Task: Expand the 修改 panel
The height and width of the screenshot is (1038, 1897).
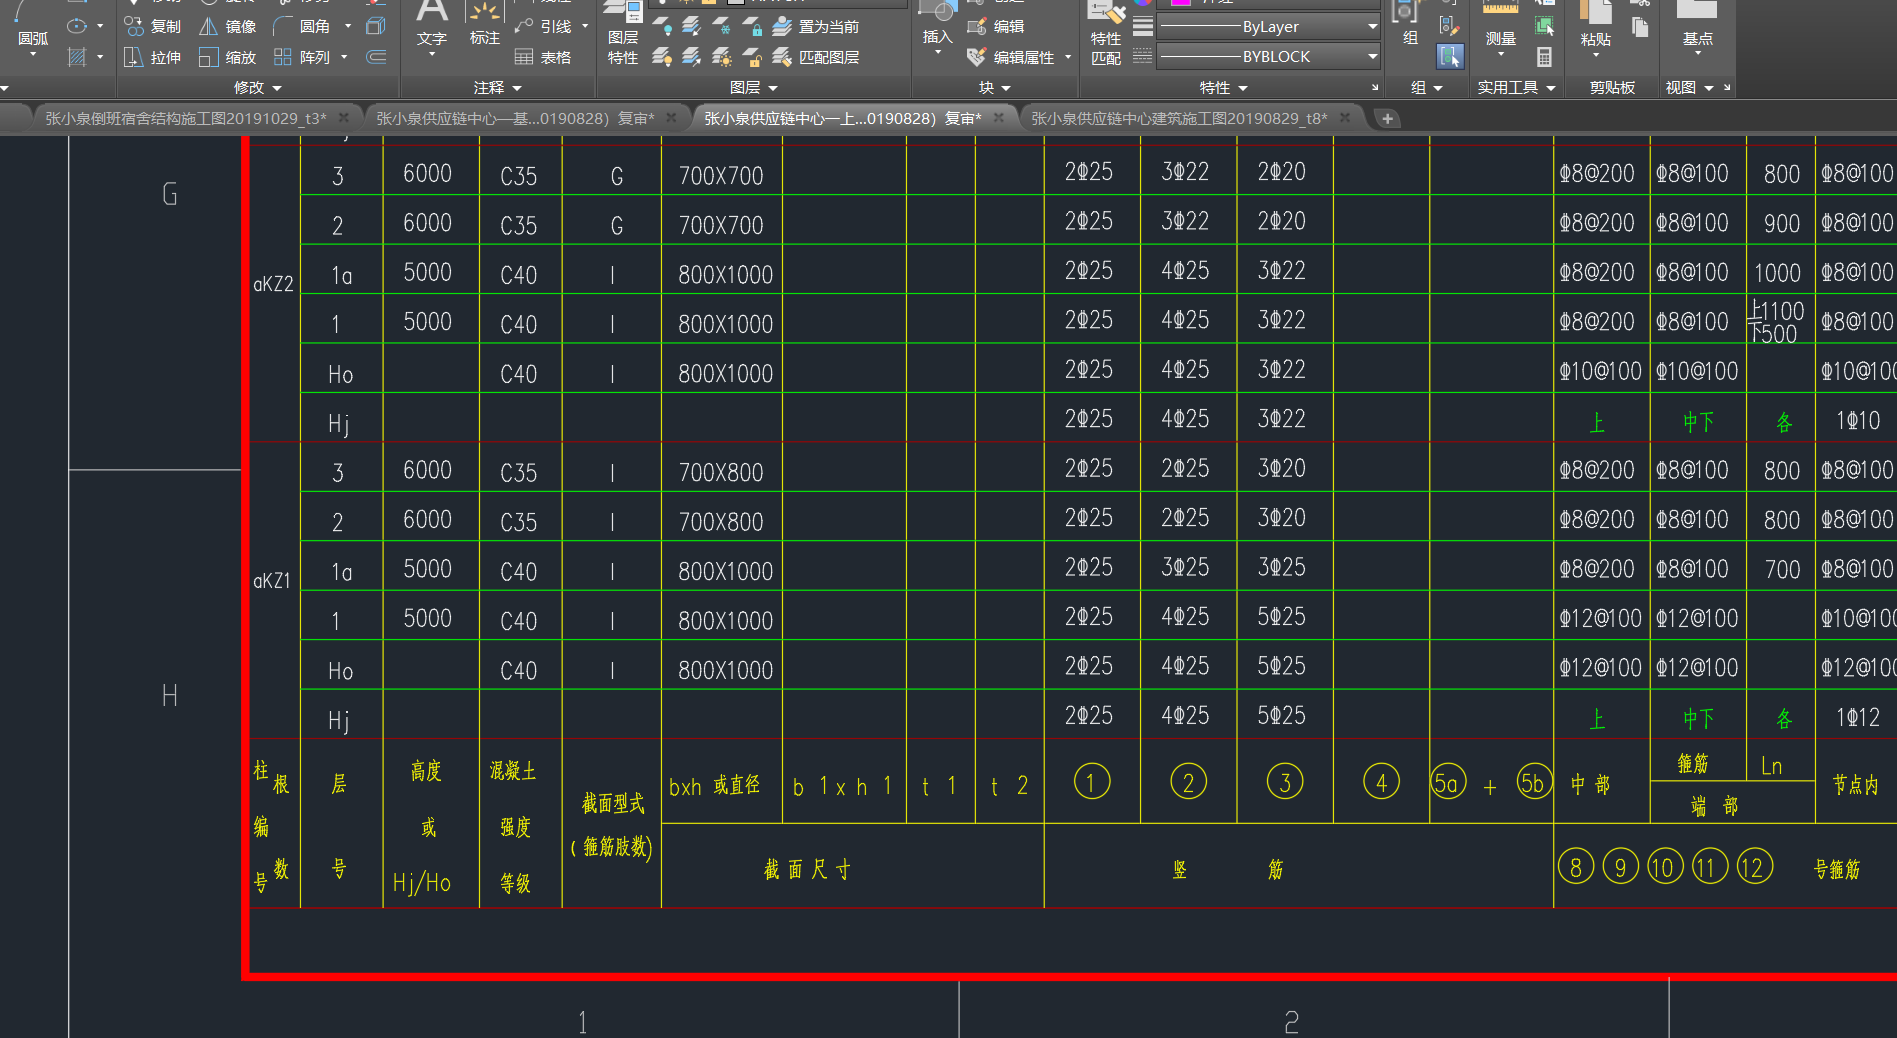Action: pos(258,88)
